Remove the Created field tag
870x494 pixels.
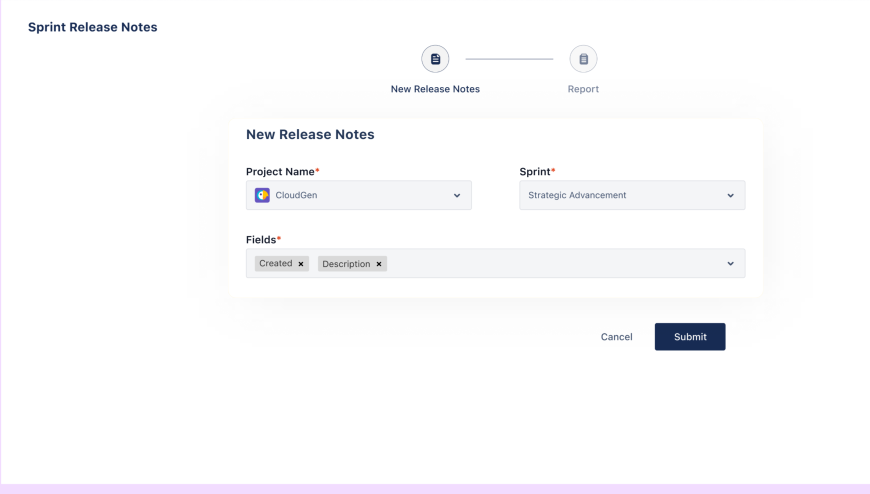(301, 264)
